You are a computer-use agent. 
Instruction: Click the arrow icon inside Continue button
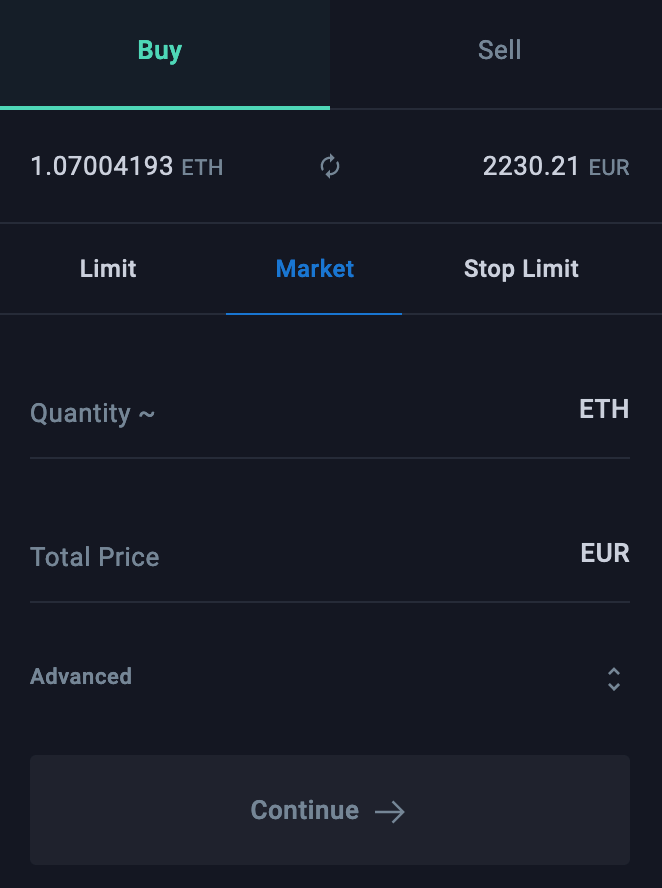(390, 811)
